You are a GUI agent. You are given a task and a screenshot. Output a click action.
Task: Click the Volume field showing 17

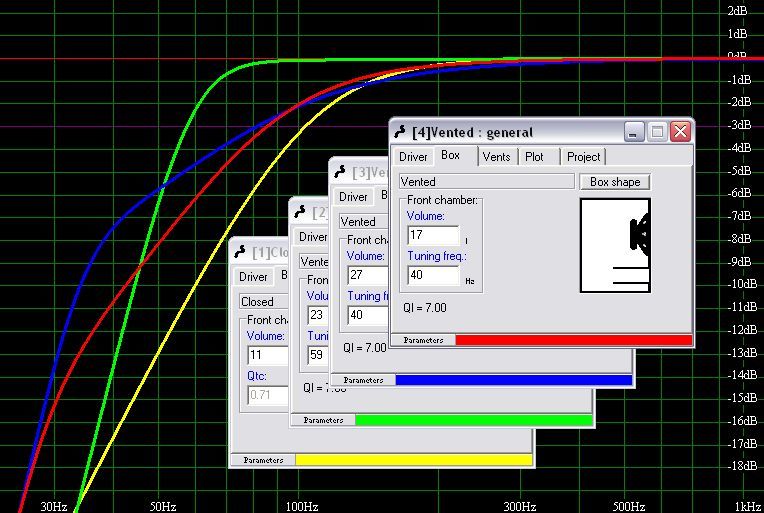coord(433,235)
